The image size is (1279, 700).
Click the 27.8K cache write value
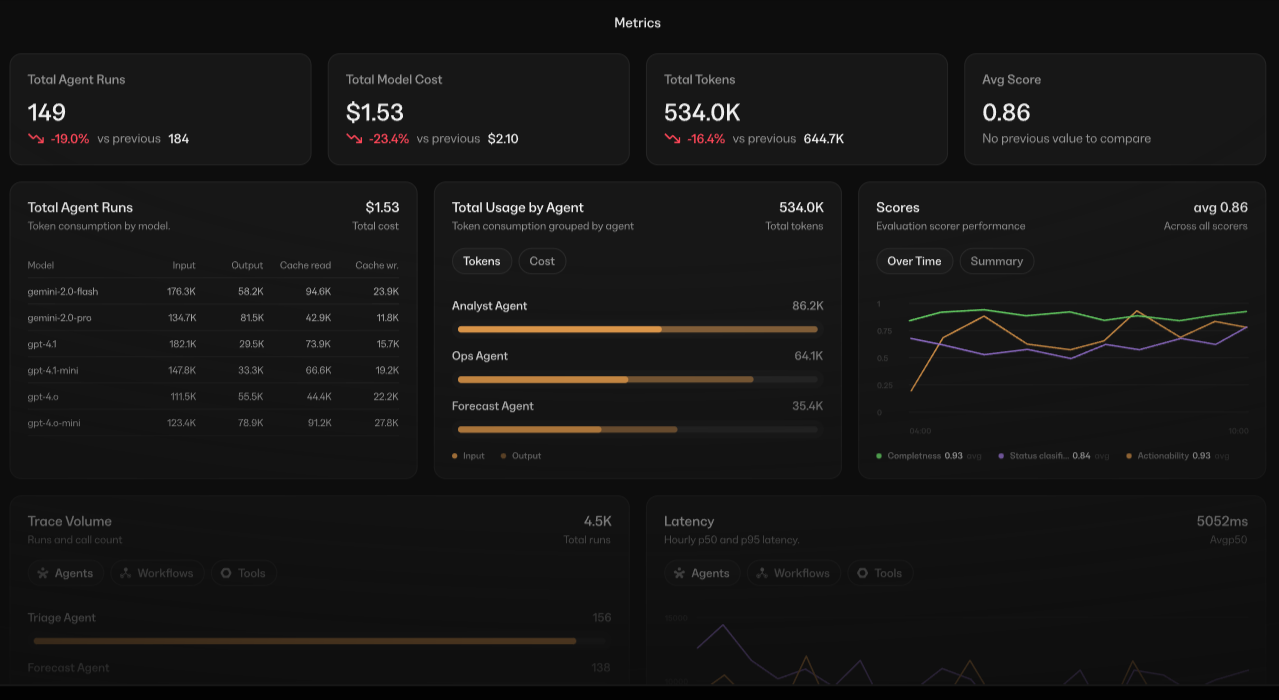tap(386, 423)
